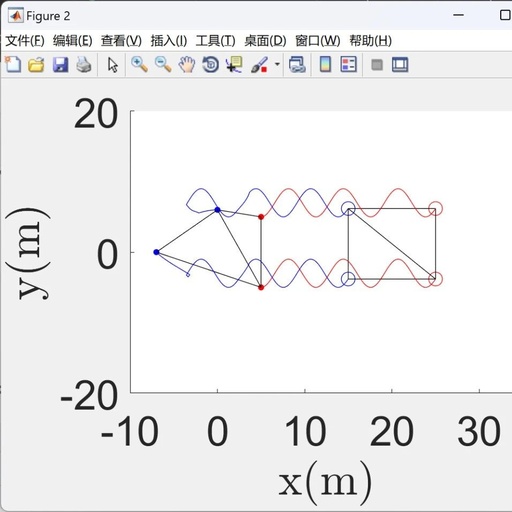Open the 编辑(E) menu
The image size is (512, 512).
[73, 41]
